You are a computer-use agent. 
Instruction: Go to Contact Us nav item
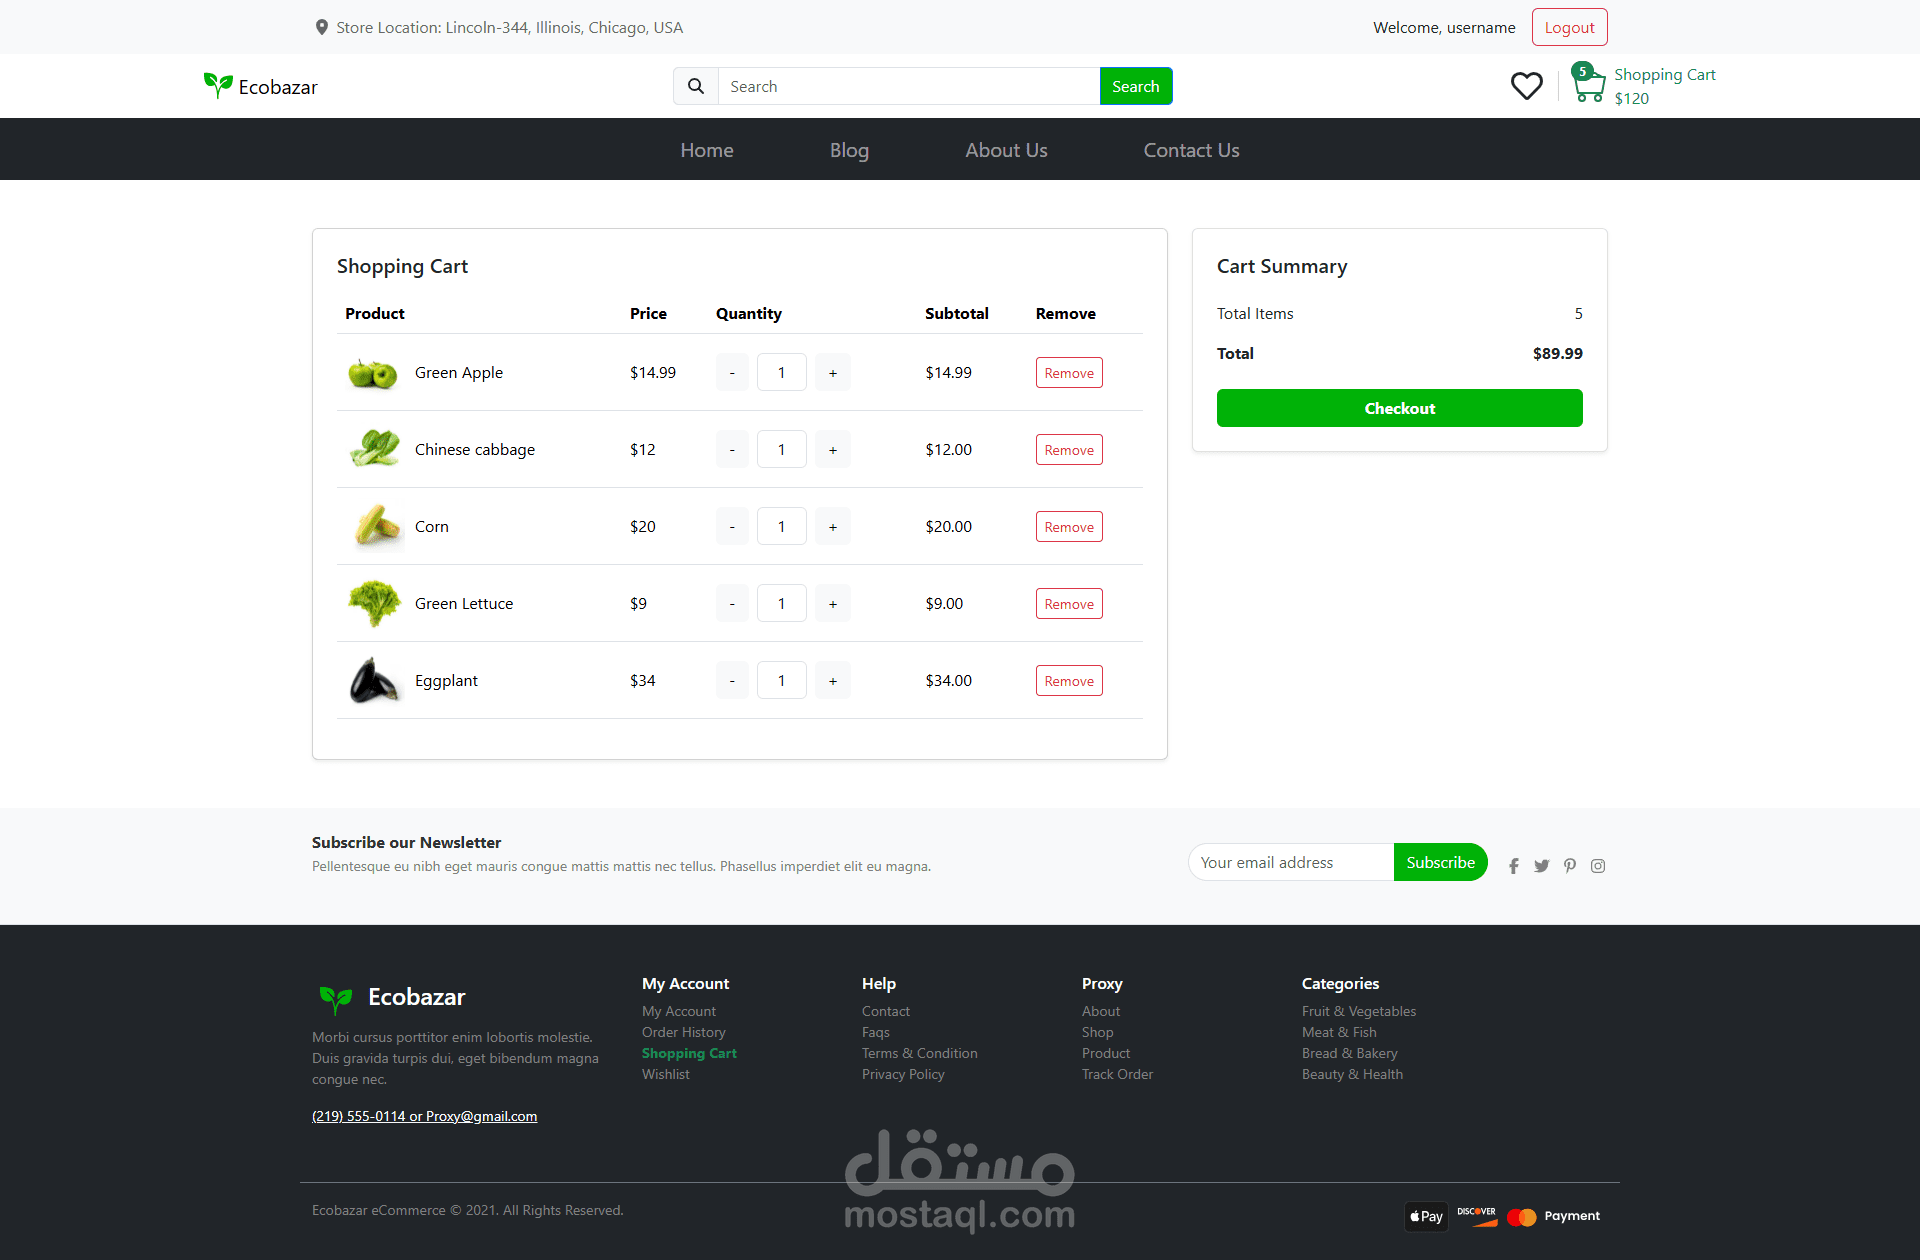(x=1191, y=150)
